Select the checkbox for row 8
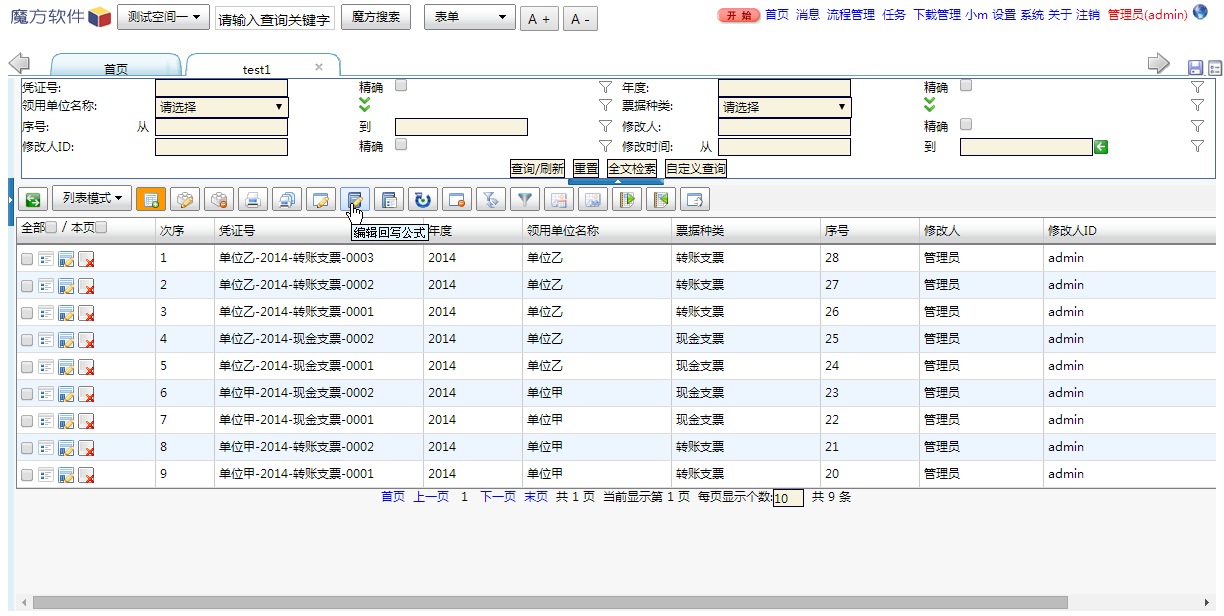1224x616 pixels. [27, 448]
